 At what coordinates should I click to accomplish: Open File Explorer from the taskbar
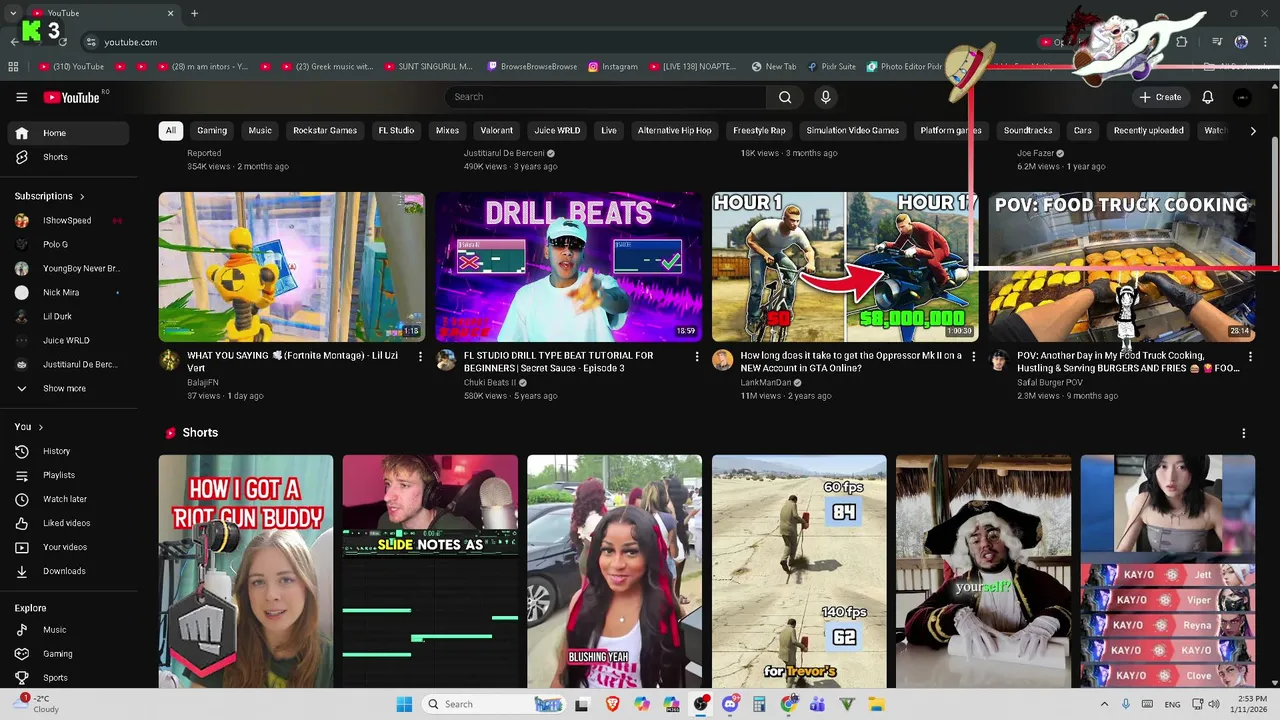coord(876,704)
